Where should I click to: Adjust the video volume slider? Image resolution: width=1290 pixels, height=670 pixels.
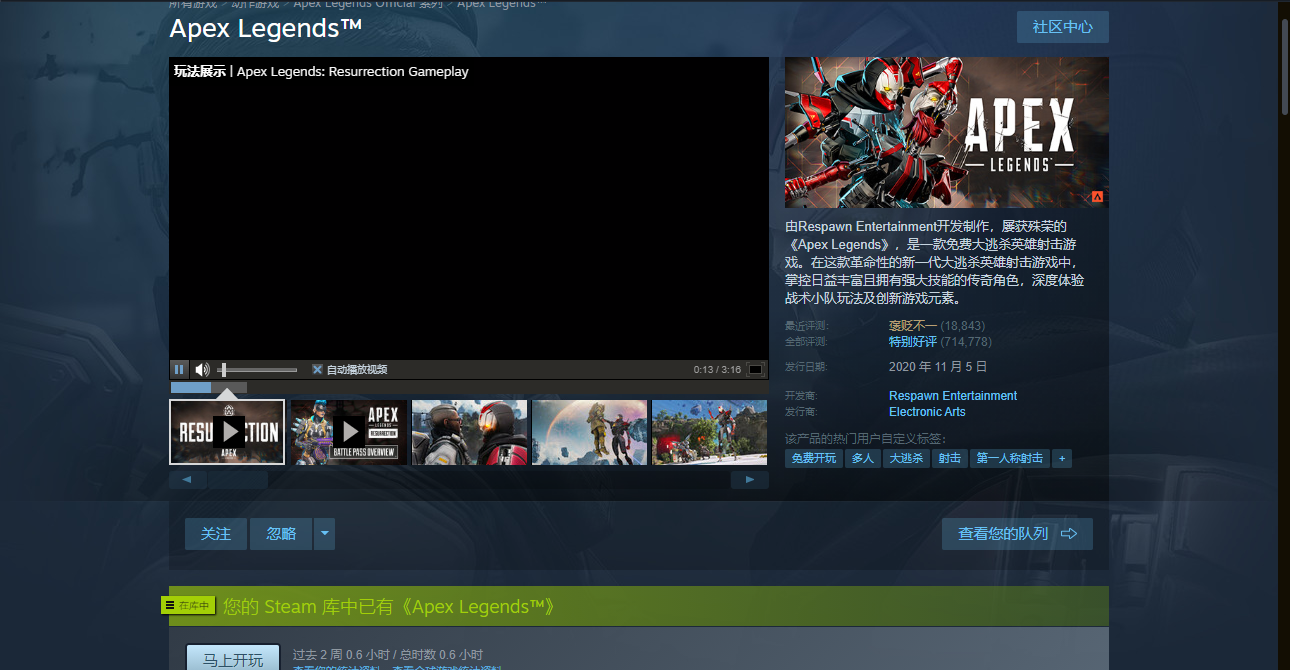258,370
